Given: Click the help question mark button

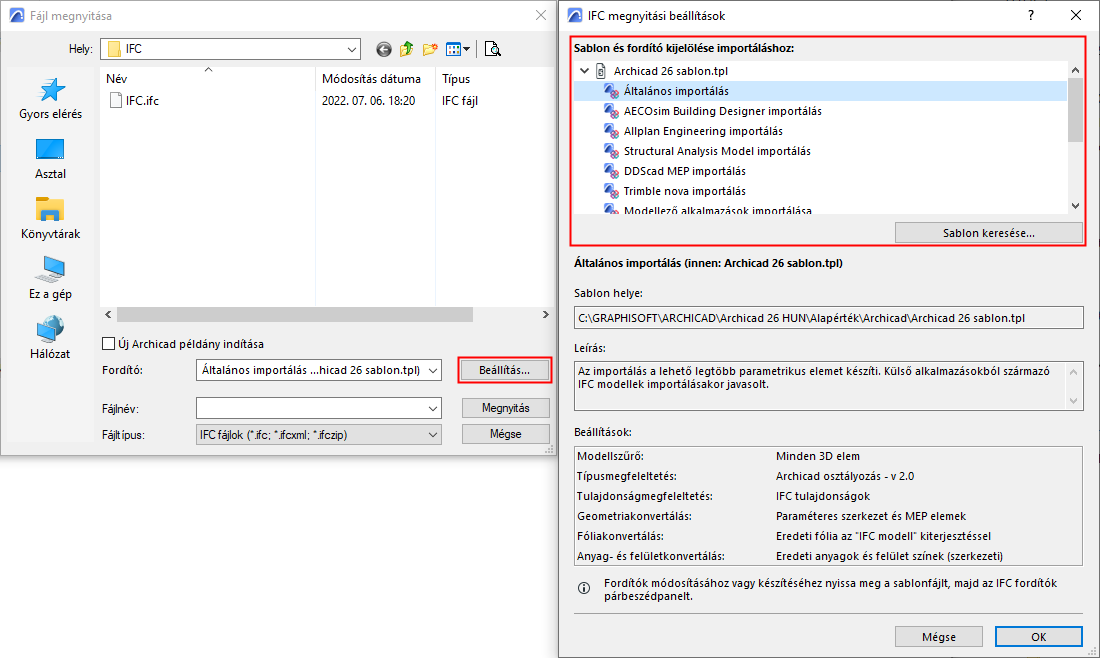Looking at the screenshot, I should coord(1031,15).
